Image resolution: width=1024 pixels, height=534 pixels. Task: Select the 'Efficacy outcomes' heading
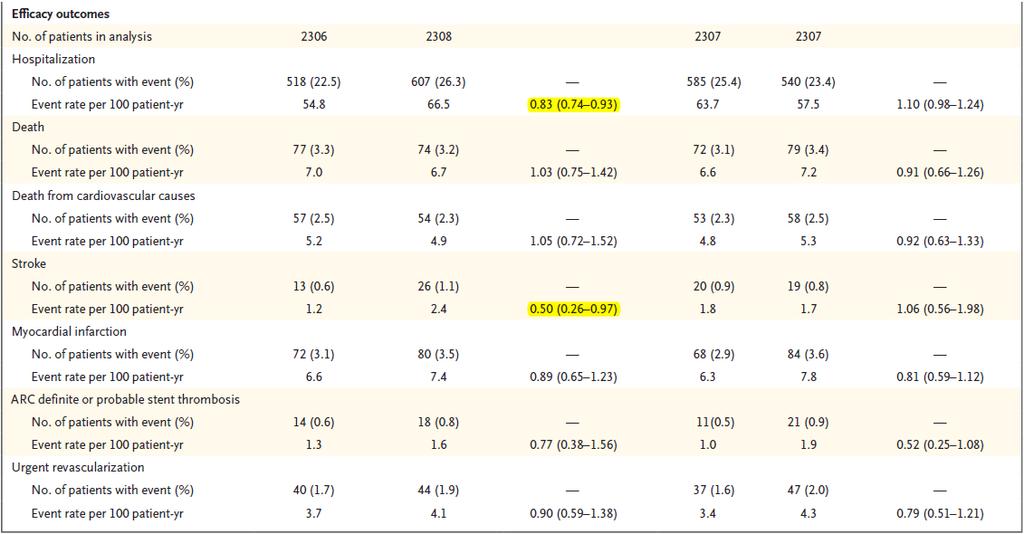(61, 14)
